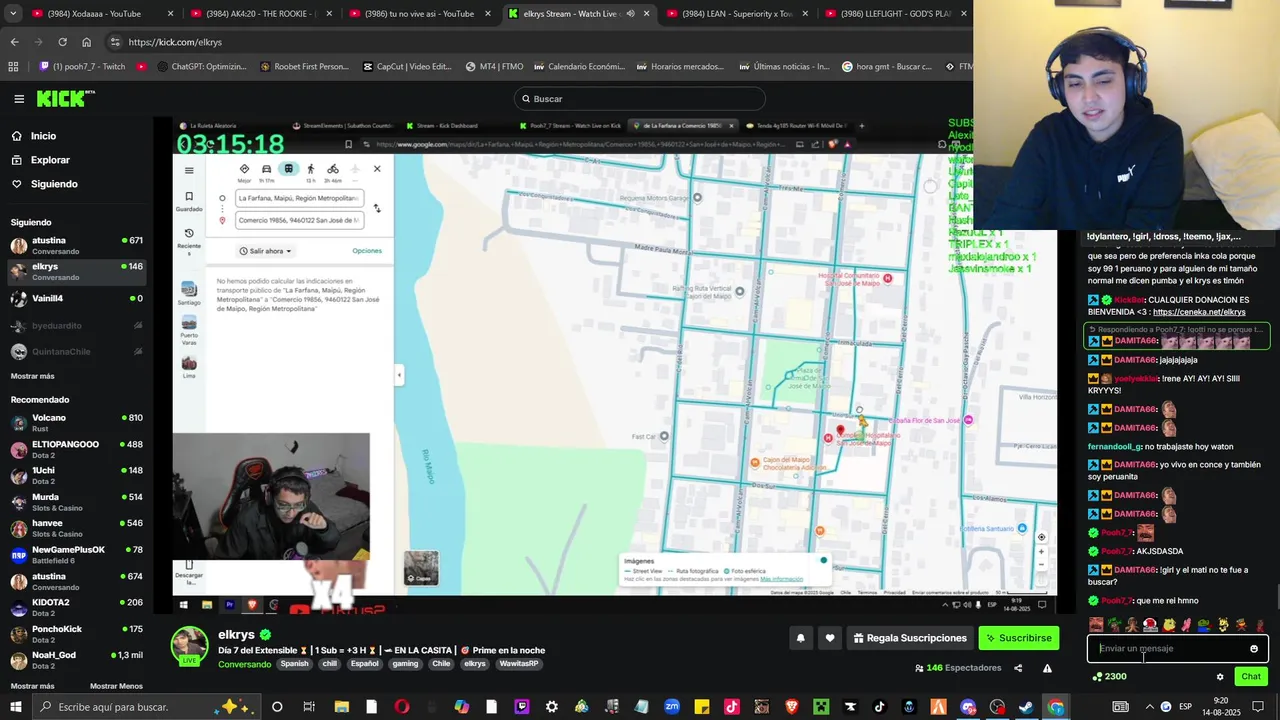Click the Windows taskbar search box
This screenshot has height=720, width=1280.
[145, 707]
